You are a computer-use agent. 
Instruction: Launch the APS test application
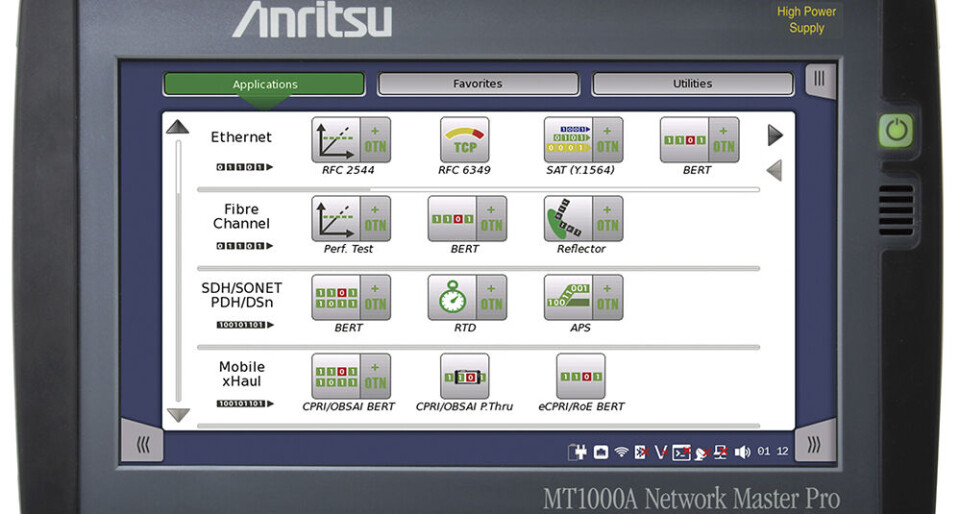(568, 297)
